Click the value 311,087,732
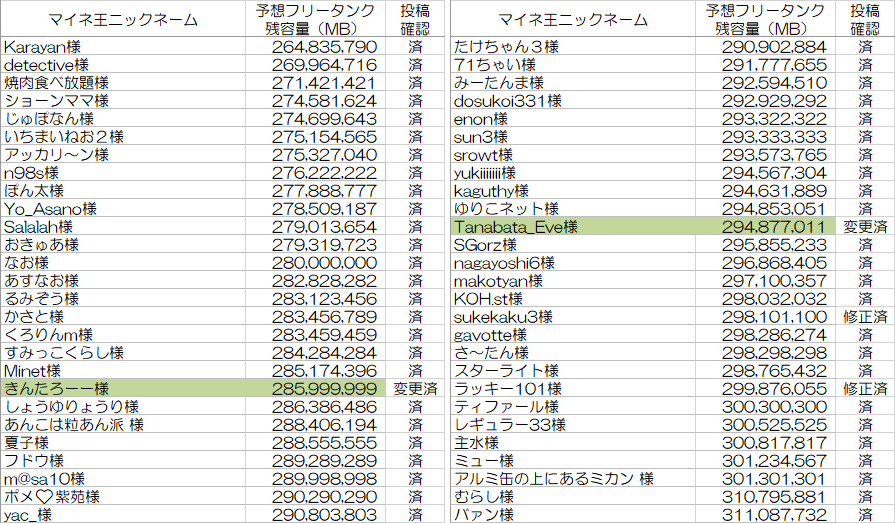Viewport: 895px width, 523px height. pos(774,514)
